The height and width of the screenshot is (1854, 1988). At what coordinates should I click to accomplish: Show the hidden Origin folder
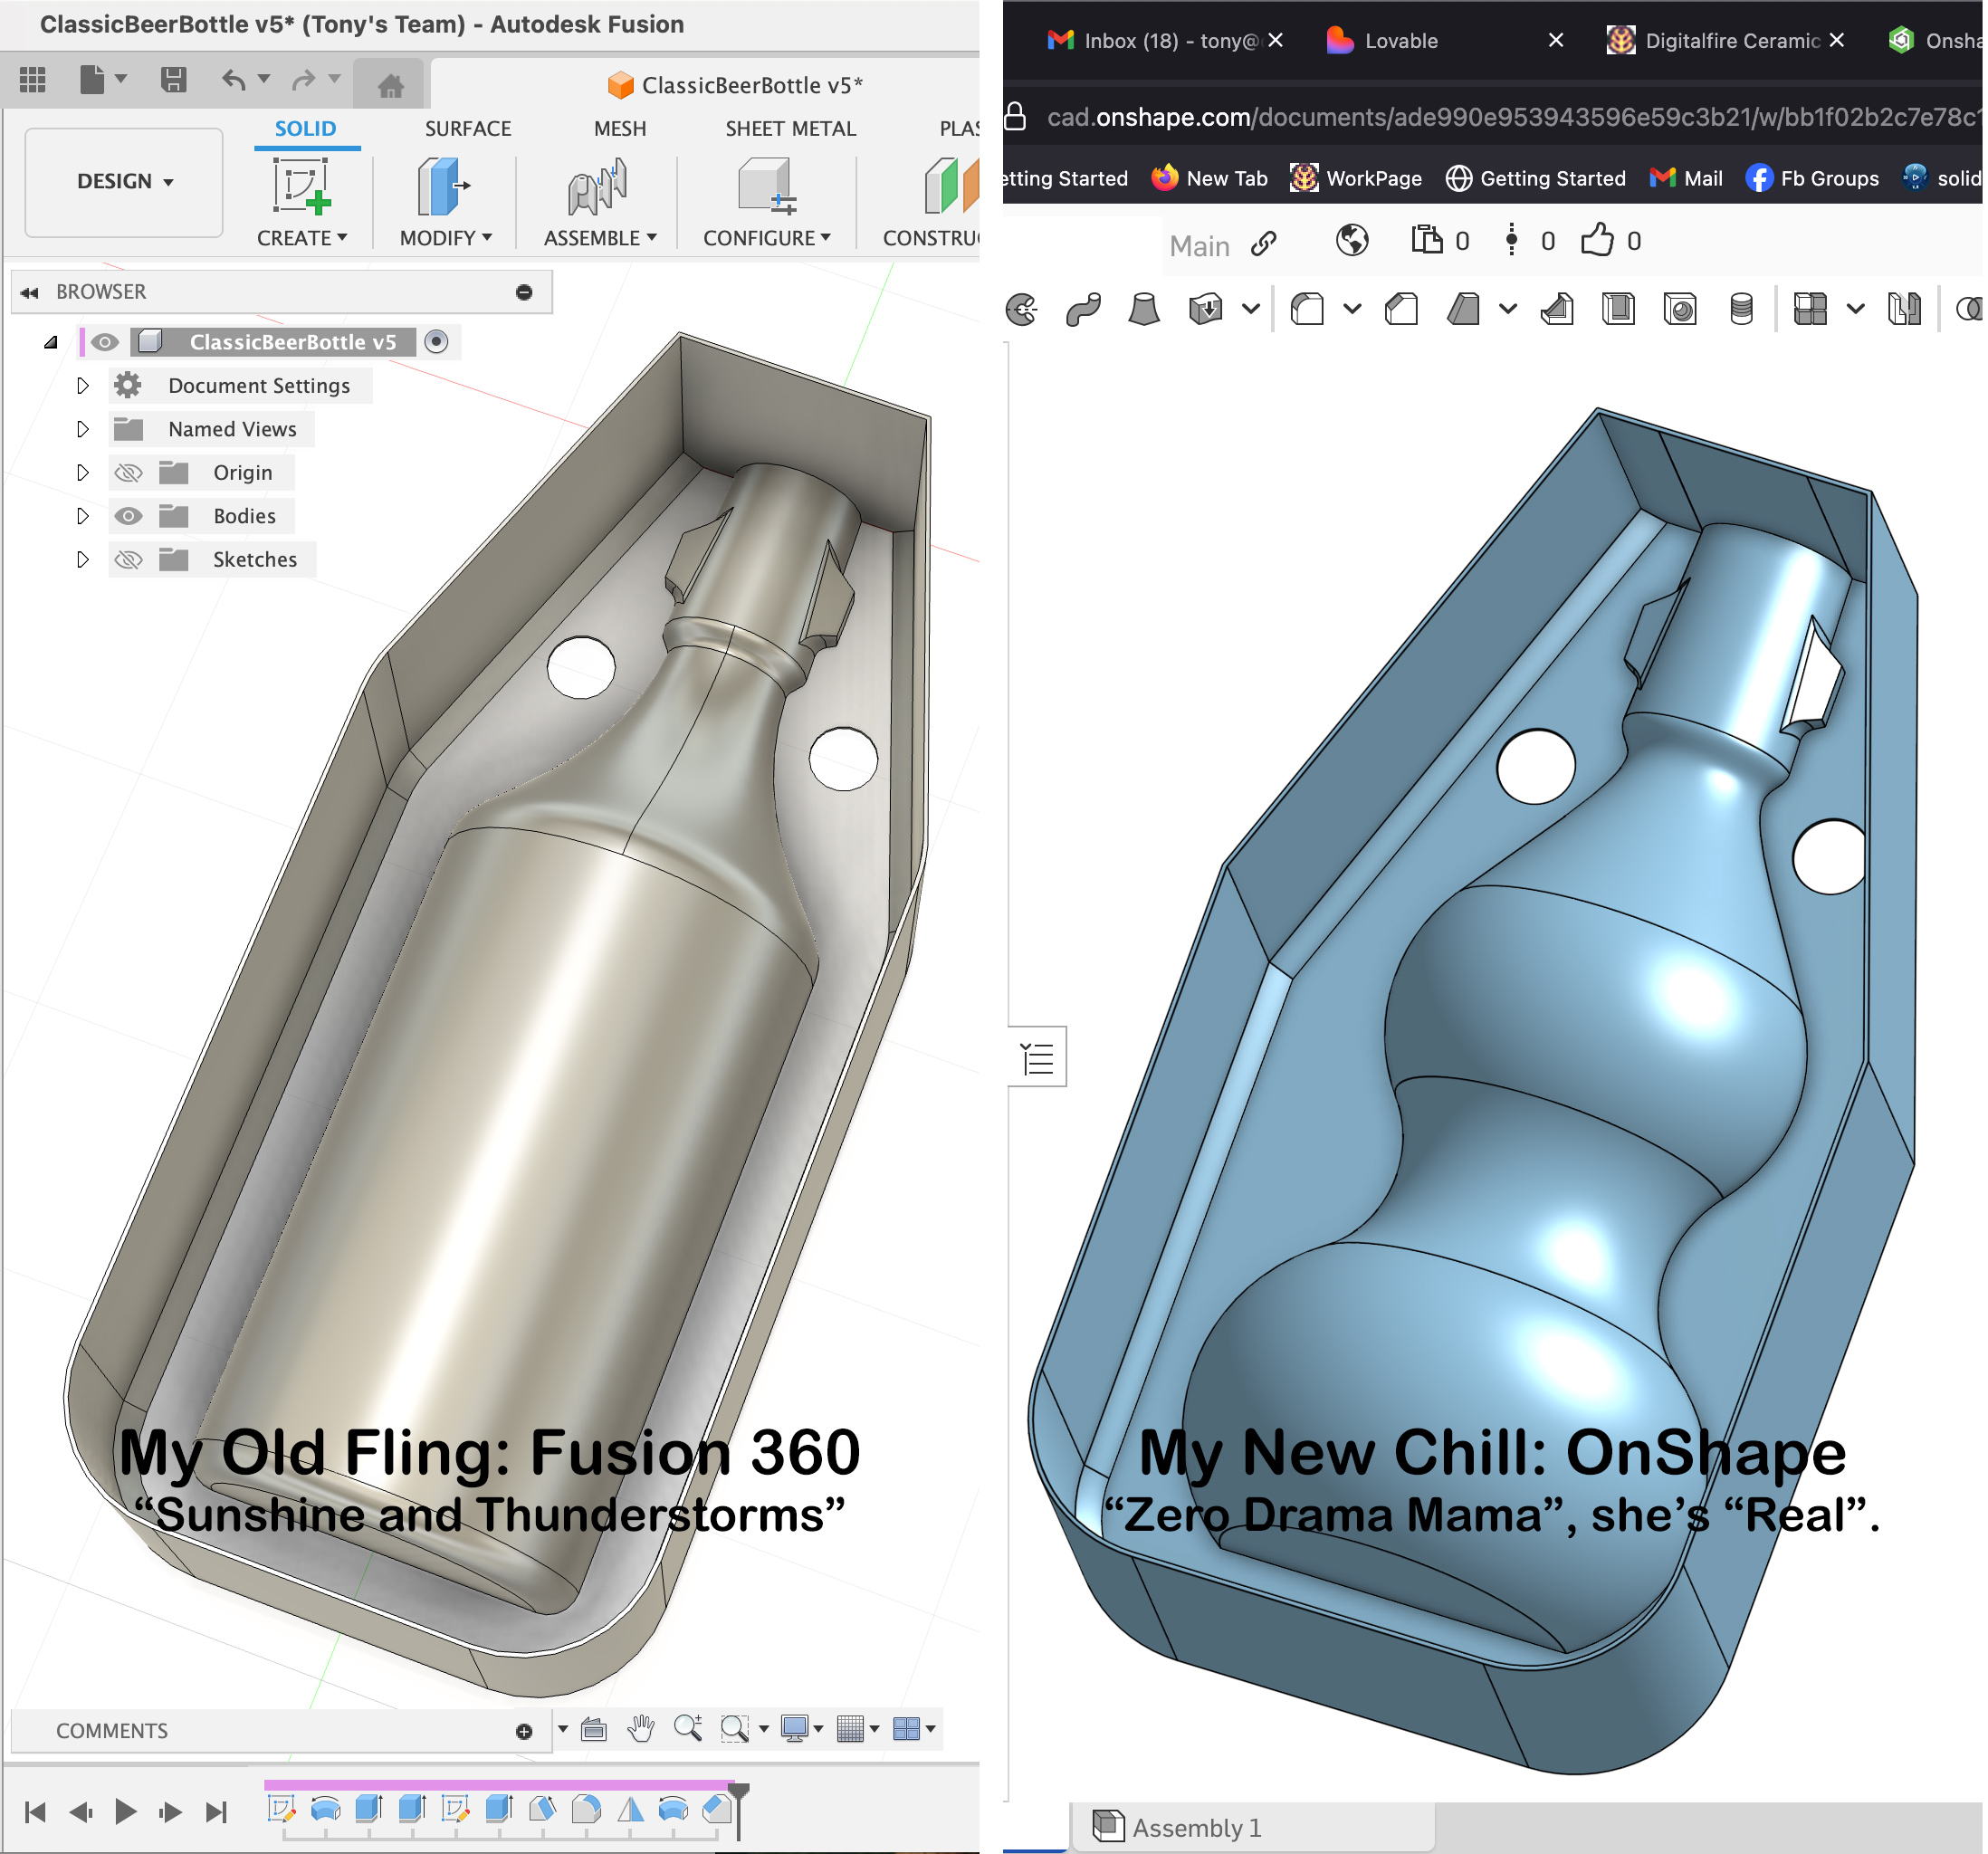point(128,473)
